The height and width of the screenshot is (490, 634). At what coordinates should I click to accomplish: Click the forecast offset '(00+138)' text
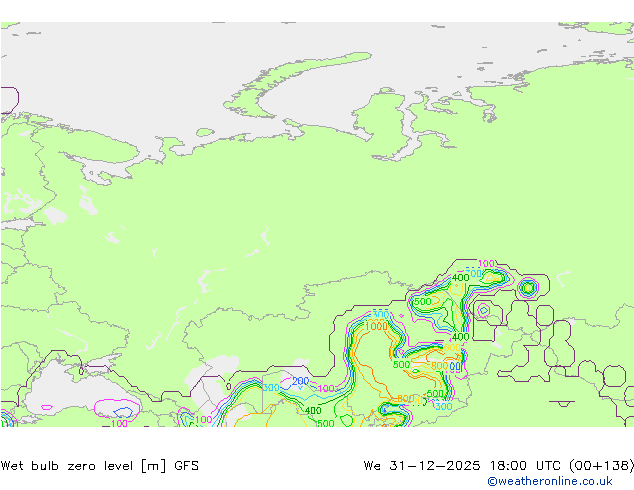(601, 466)
